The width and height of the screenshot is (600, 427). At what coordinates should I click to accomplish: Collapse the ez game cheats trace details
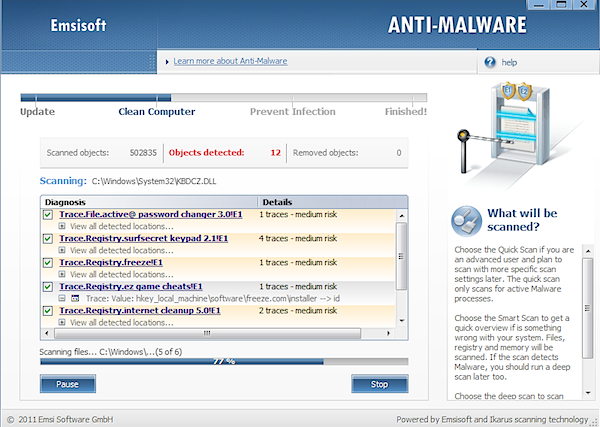pyautogui.click(x=62, y=298)
